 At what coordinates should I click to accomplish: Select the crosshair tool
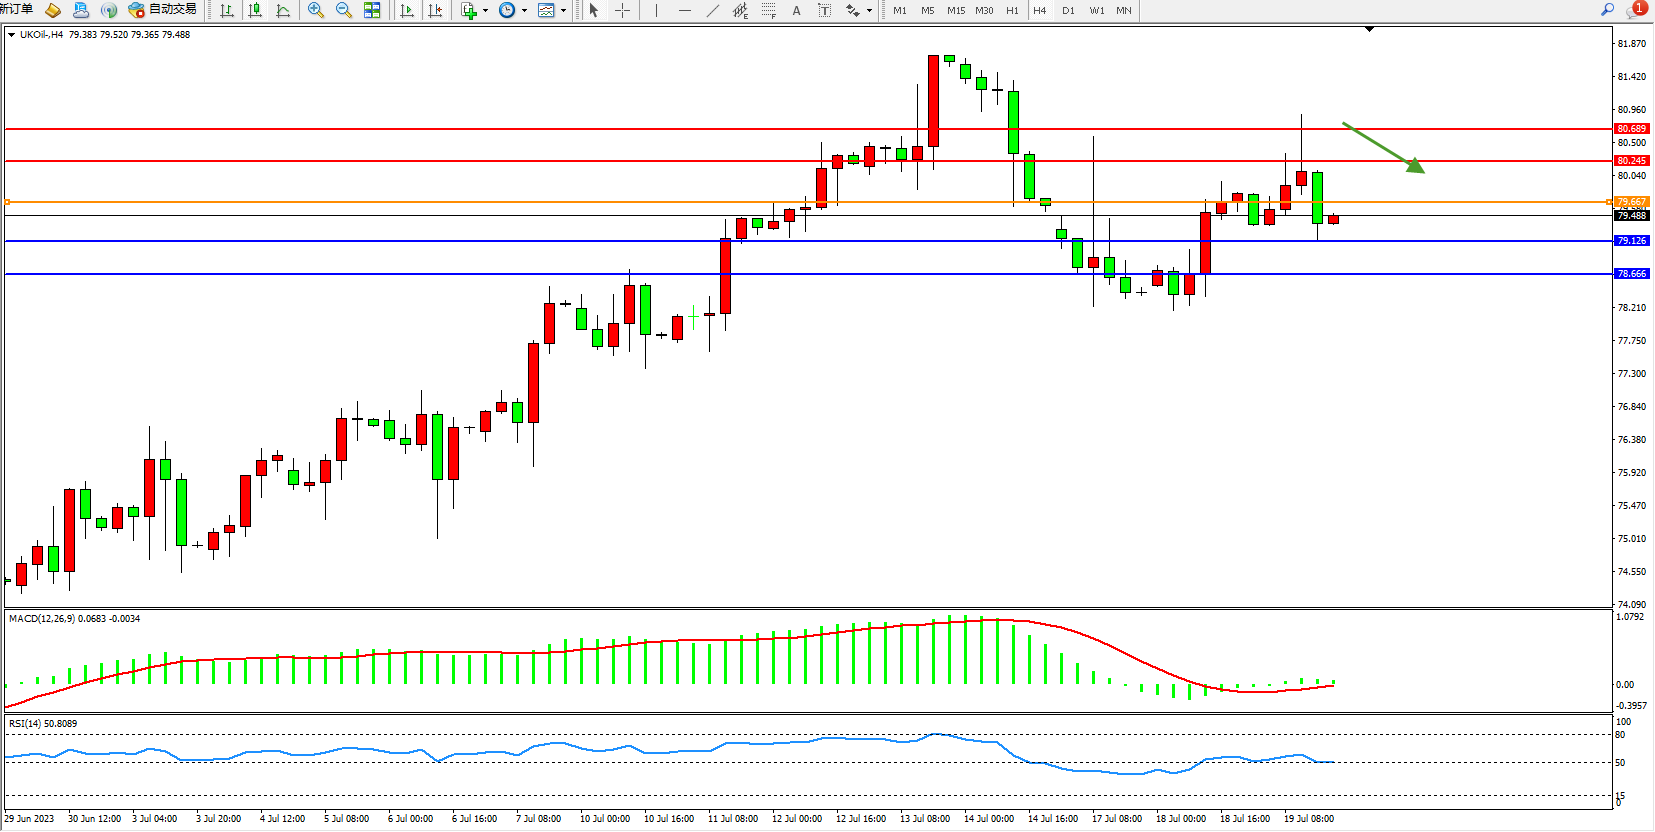click(622, 10)
